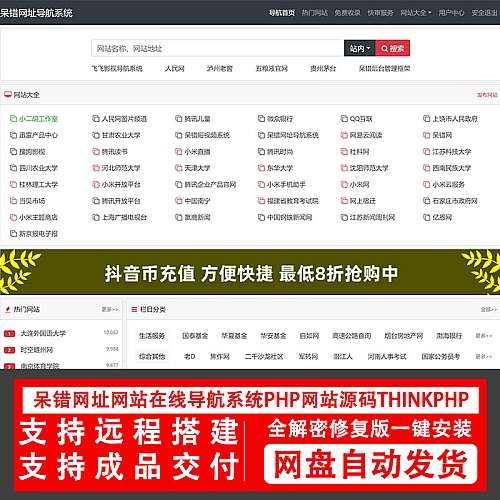
Task: Click the red 搜索 search button
Action: click(x=393, y=49)
